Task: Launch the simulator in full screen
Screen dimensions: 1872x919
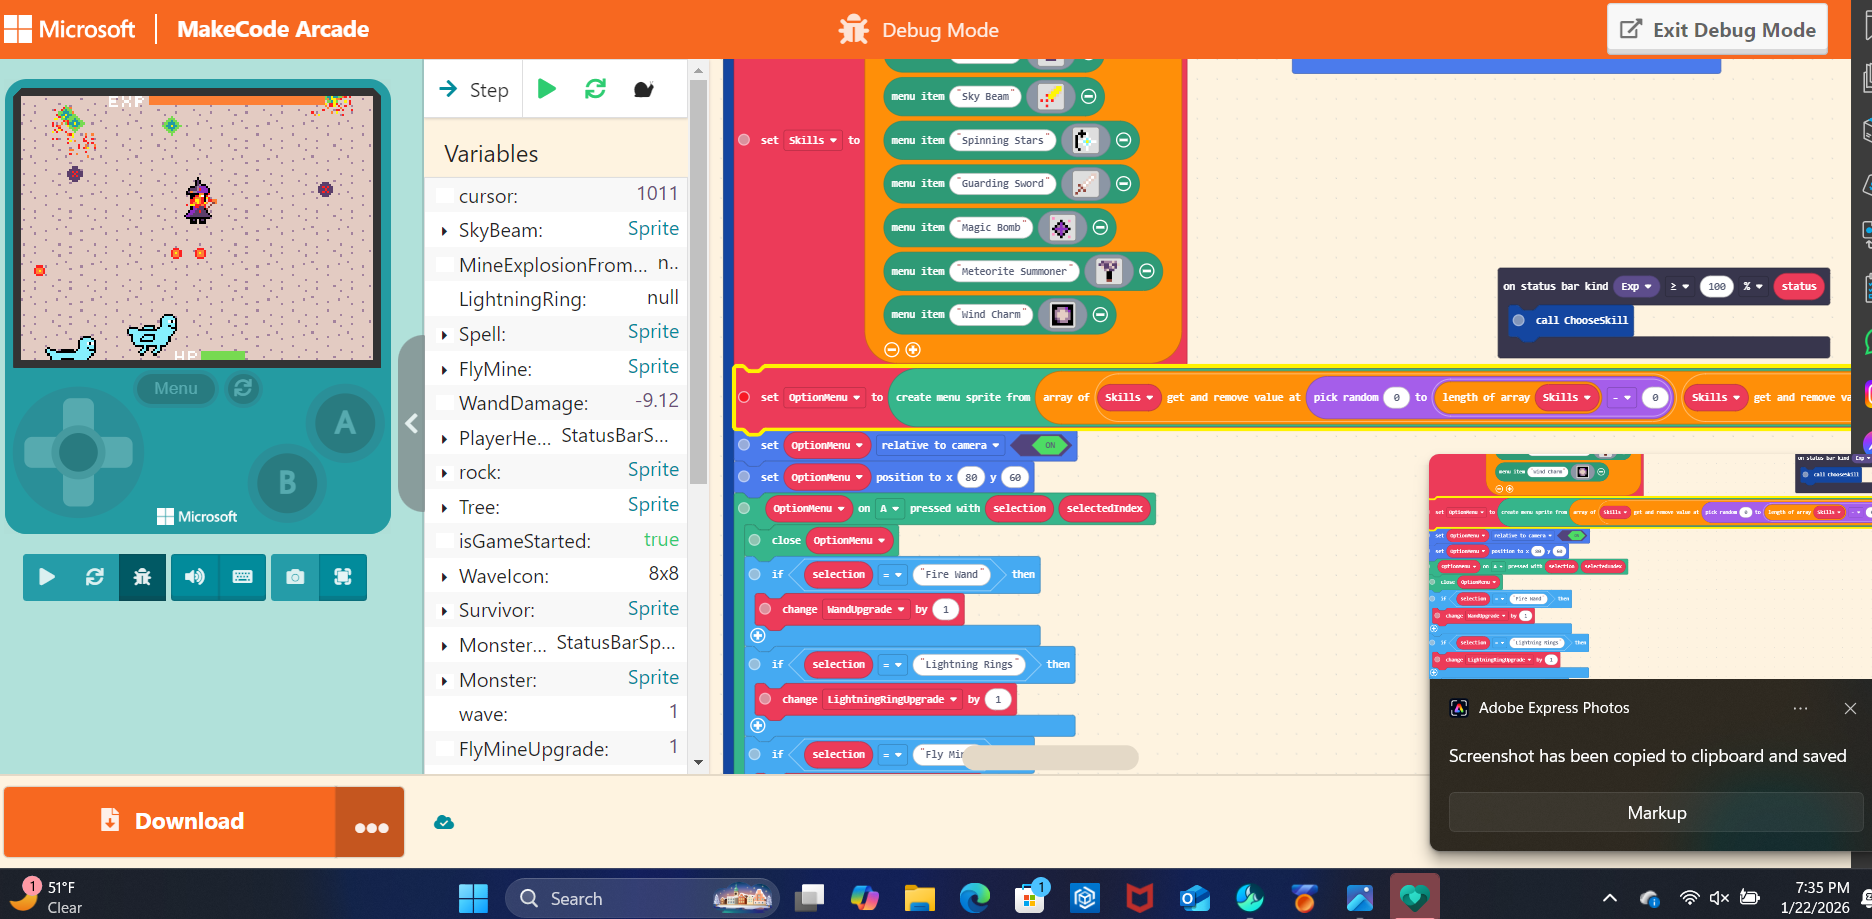Action: coord(343,577)
